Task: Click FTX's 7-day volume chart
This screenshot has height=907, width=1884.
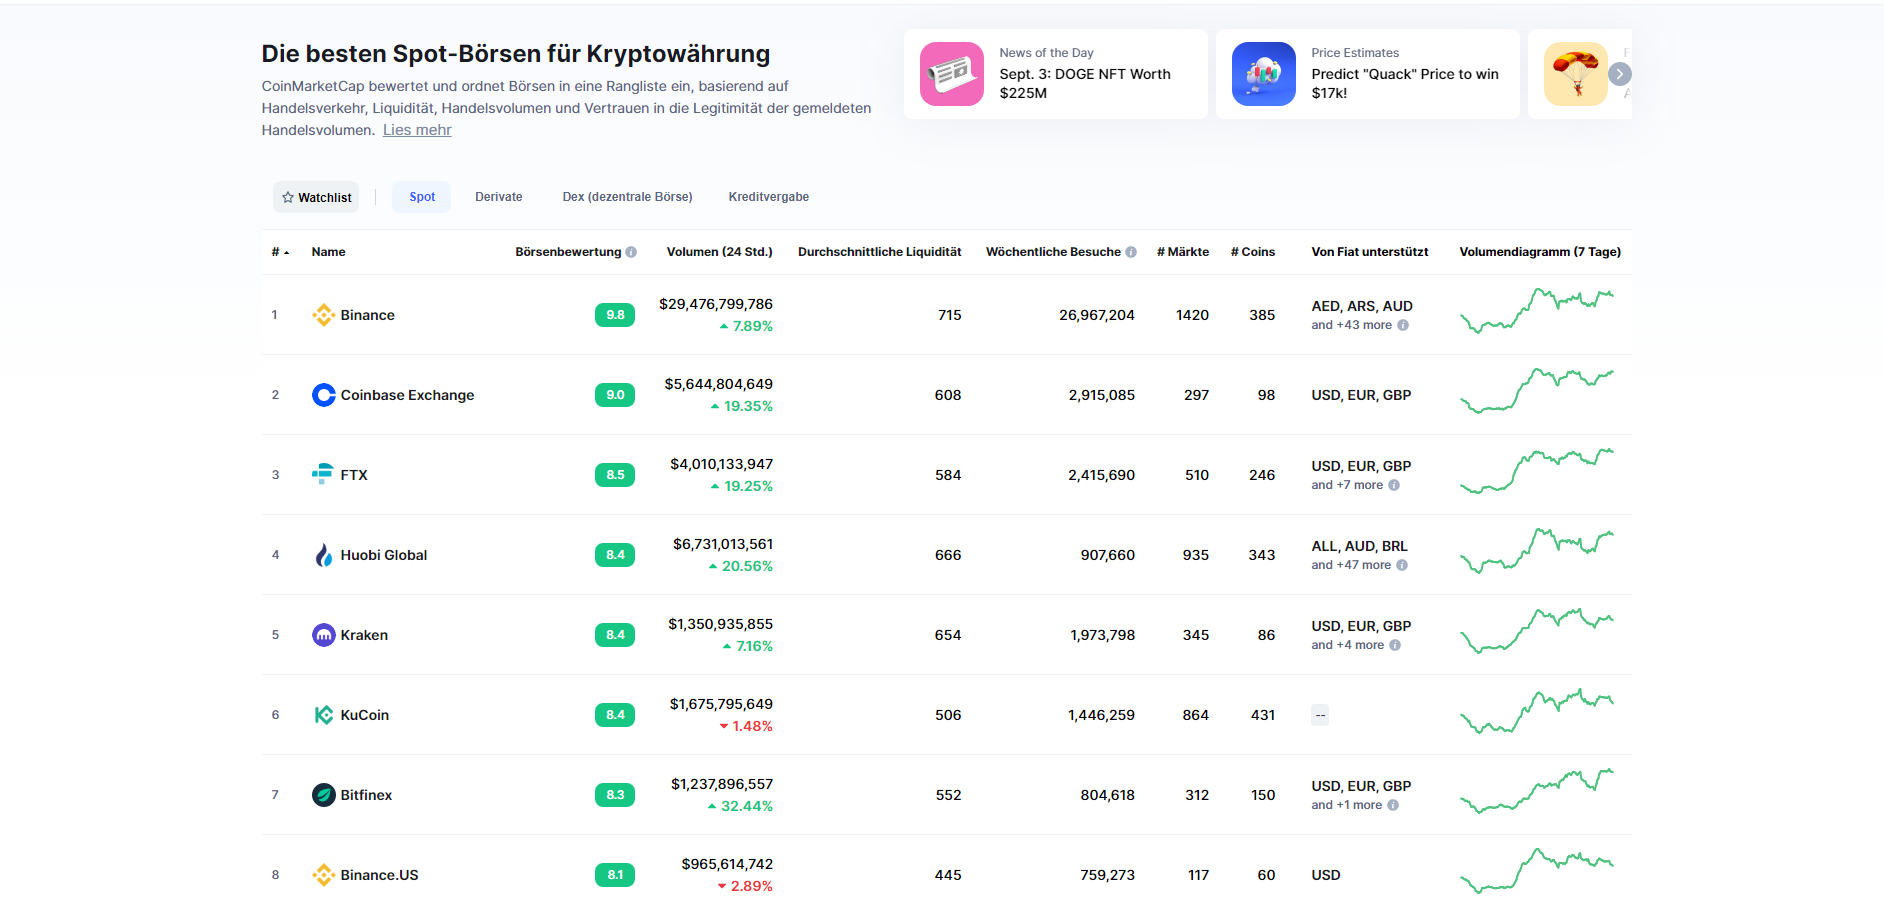Action: coord(1537,471)
